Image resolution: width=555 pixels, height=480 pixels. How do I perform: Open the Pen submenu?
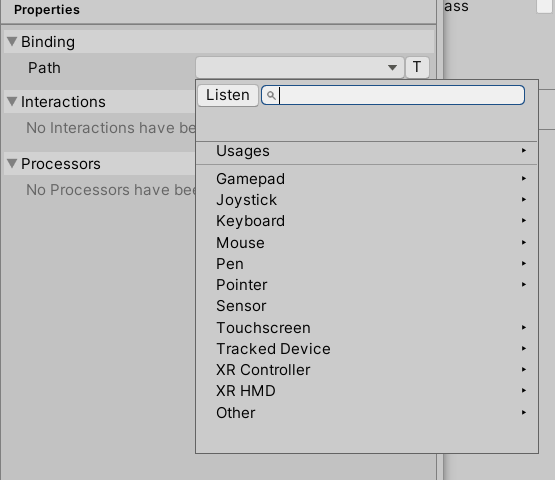click(x=367, y=264)
